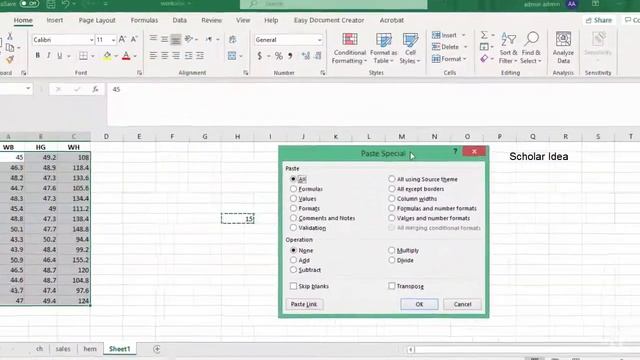Open Conditional Formatting
640x360 pixels.
349,48
